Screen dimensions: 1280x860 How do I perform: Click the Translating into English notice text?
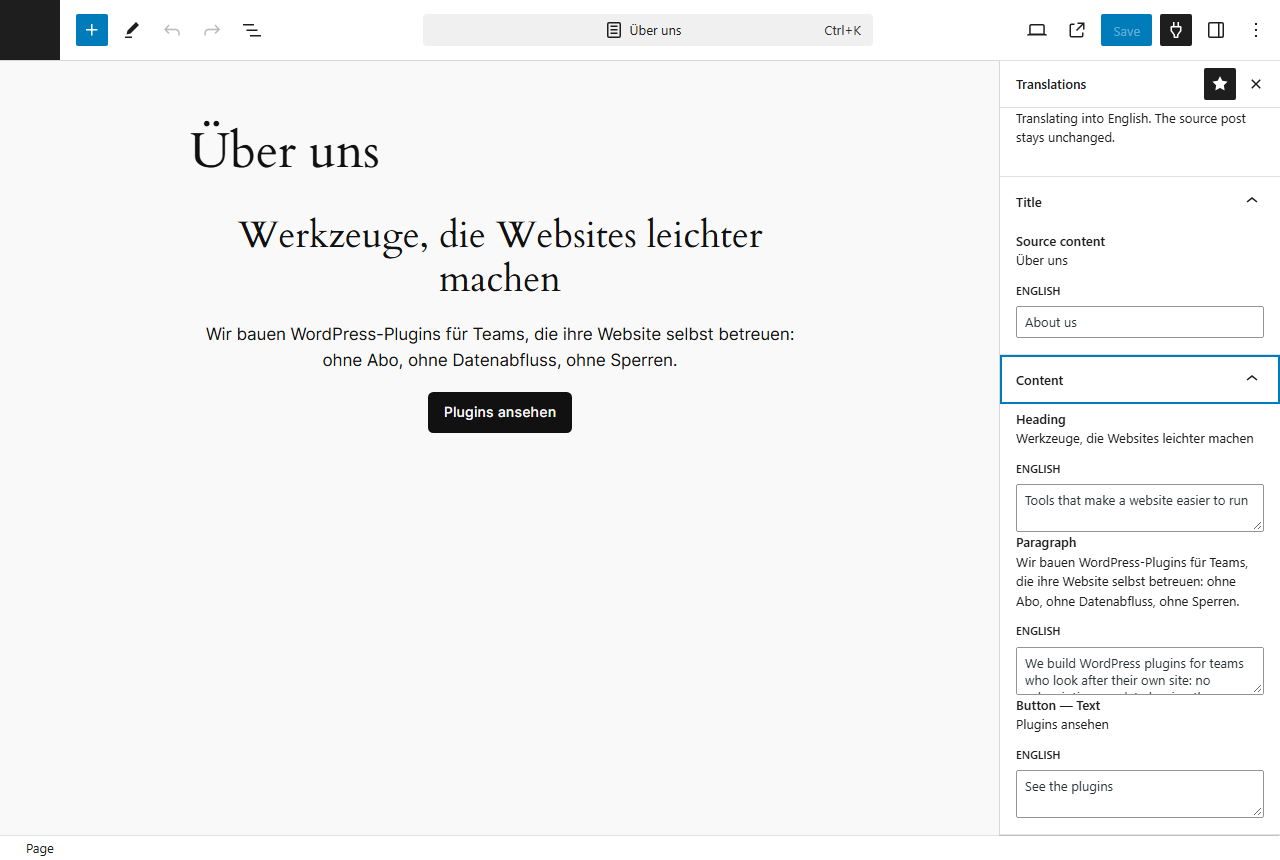point(1131,128)
